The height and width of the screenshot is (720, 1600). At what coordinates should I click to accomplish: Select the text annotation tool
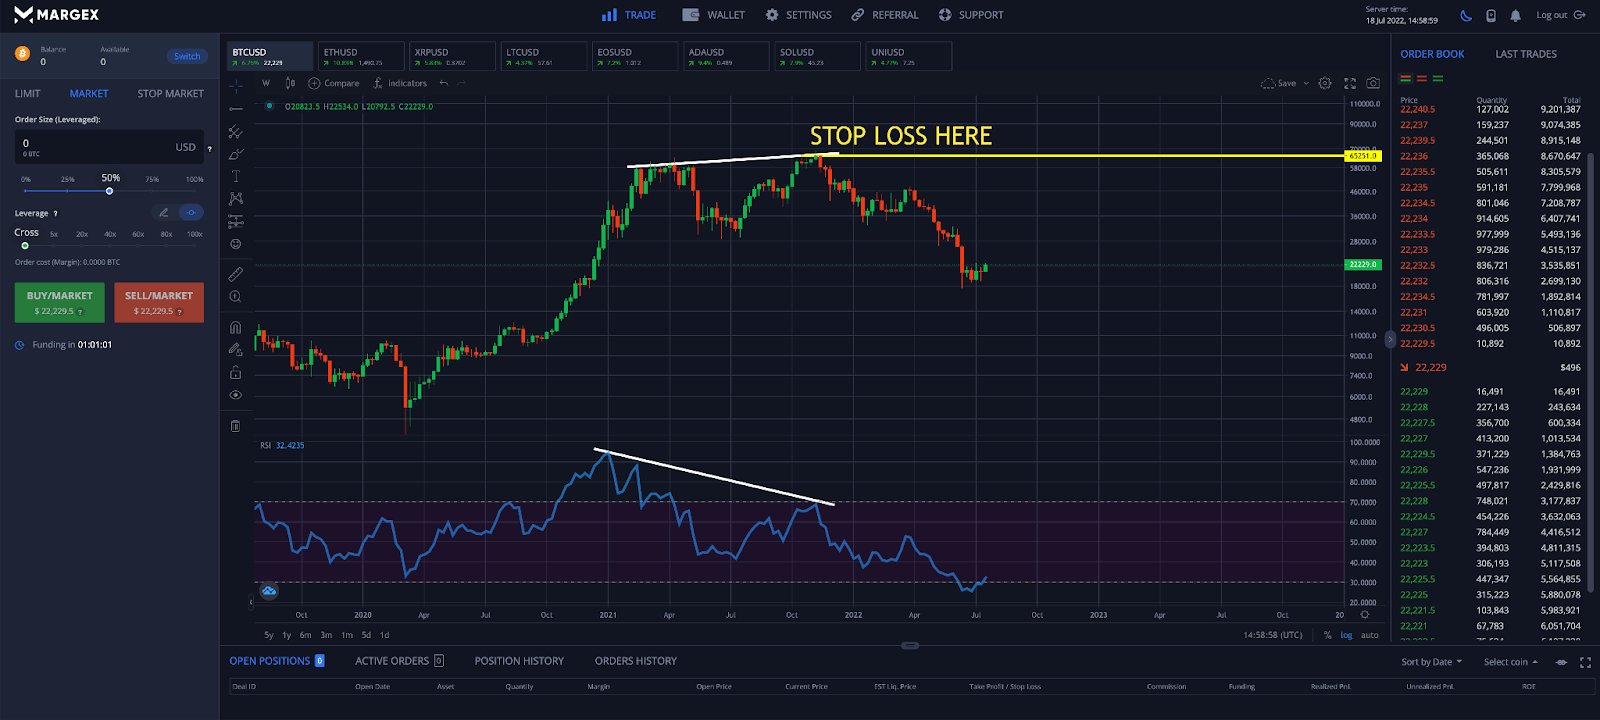point(236,176)
